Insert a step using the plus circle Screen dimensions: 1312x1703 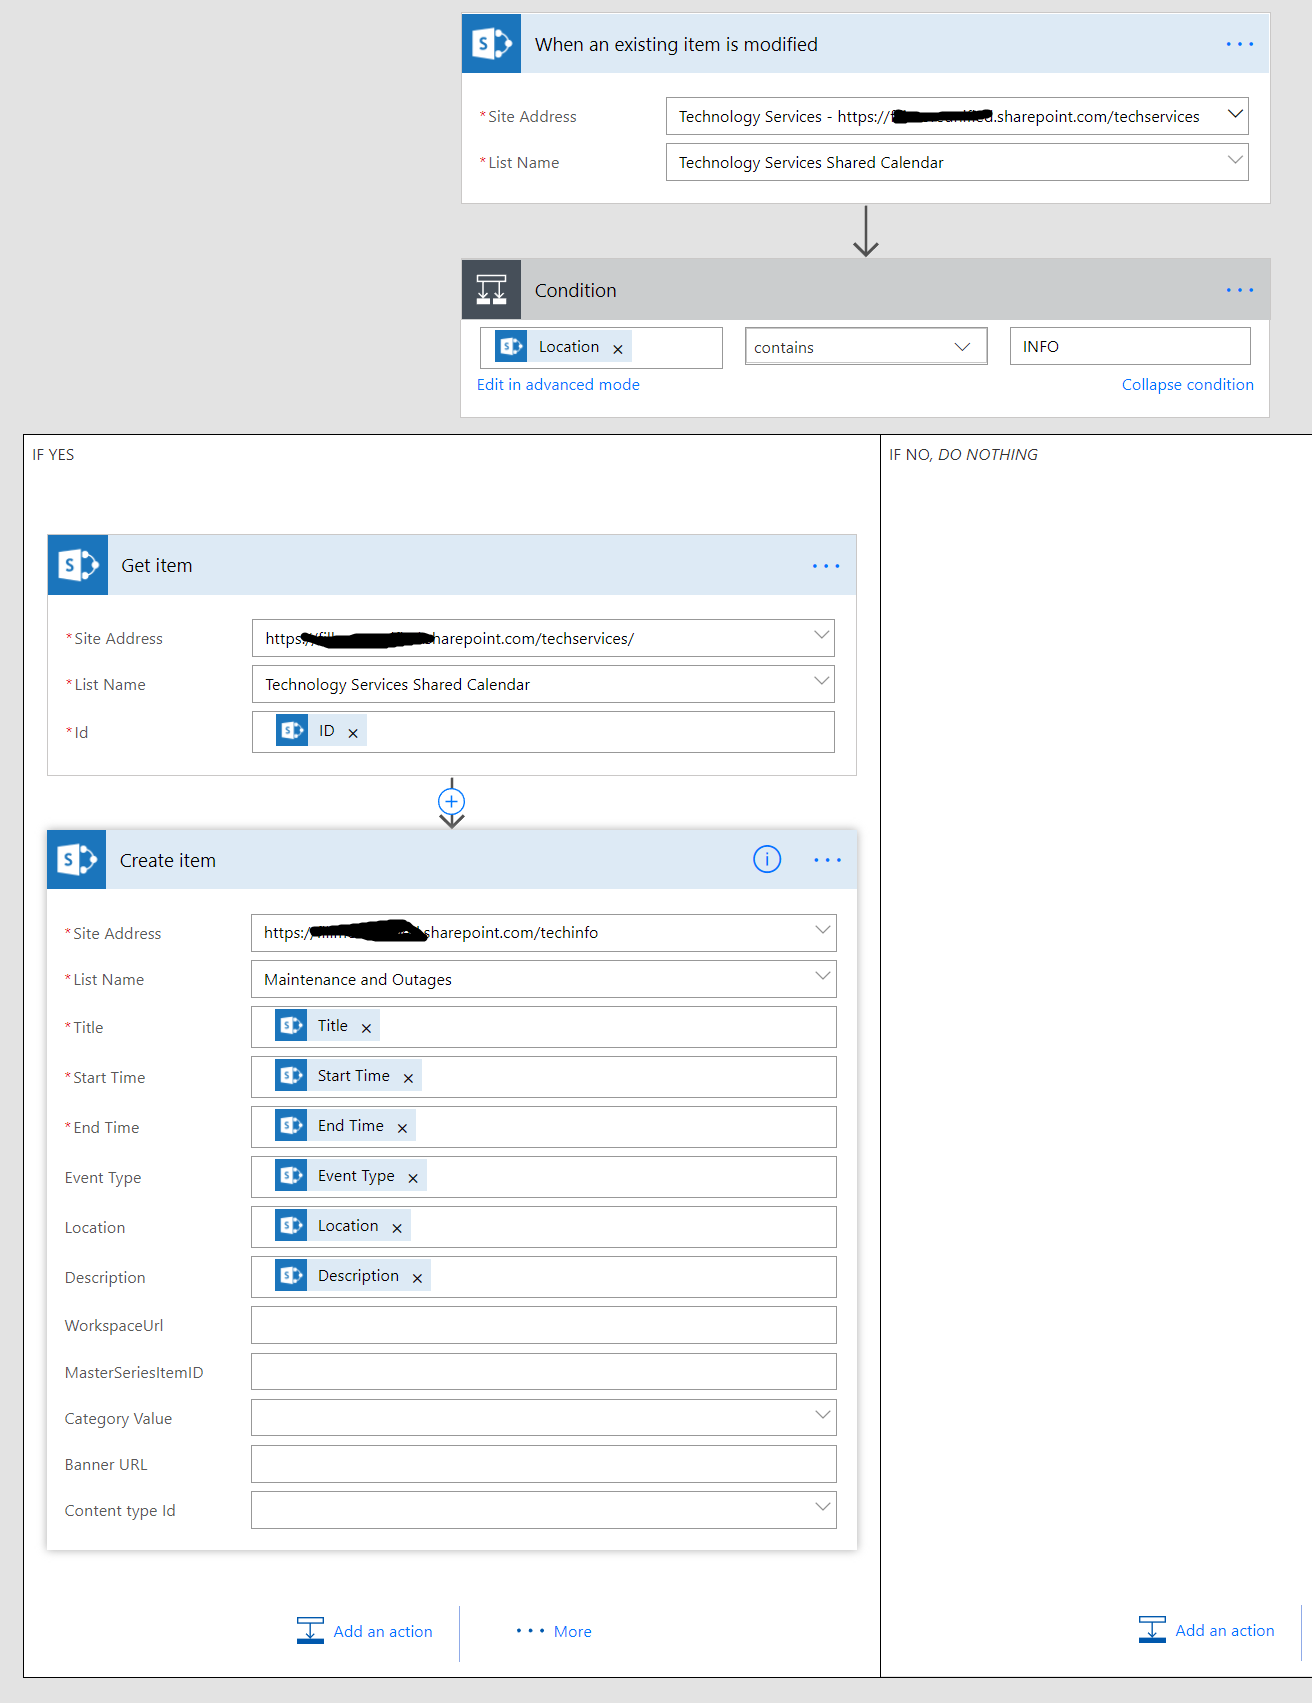pyautogui.click(x=452, y=801)
